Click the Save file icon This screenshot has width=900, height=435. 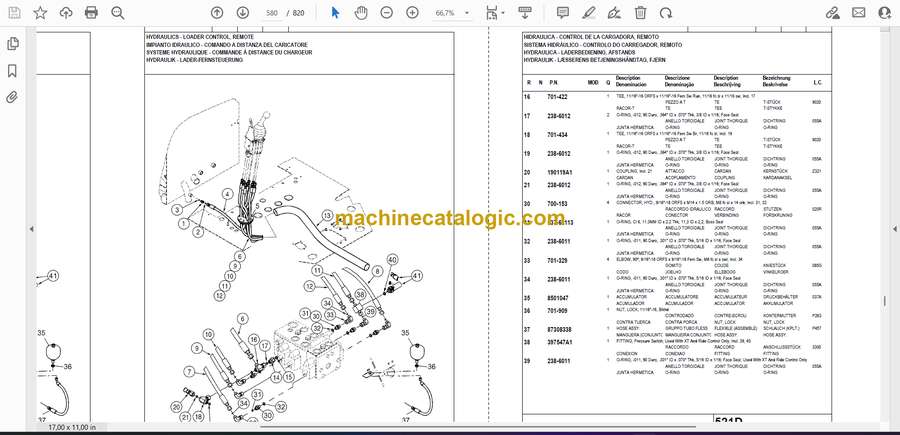[x=15, y=12]
